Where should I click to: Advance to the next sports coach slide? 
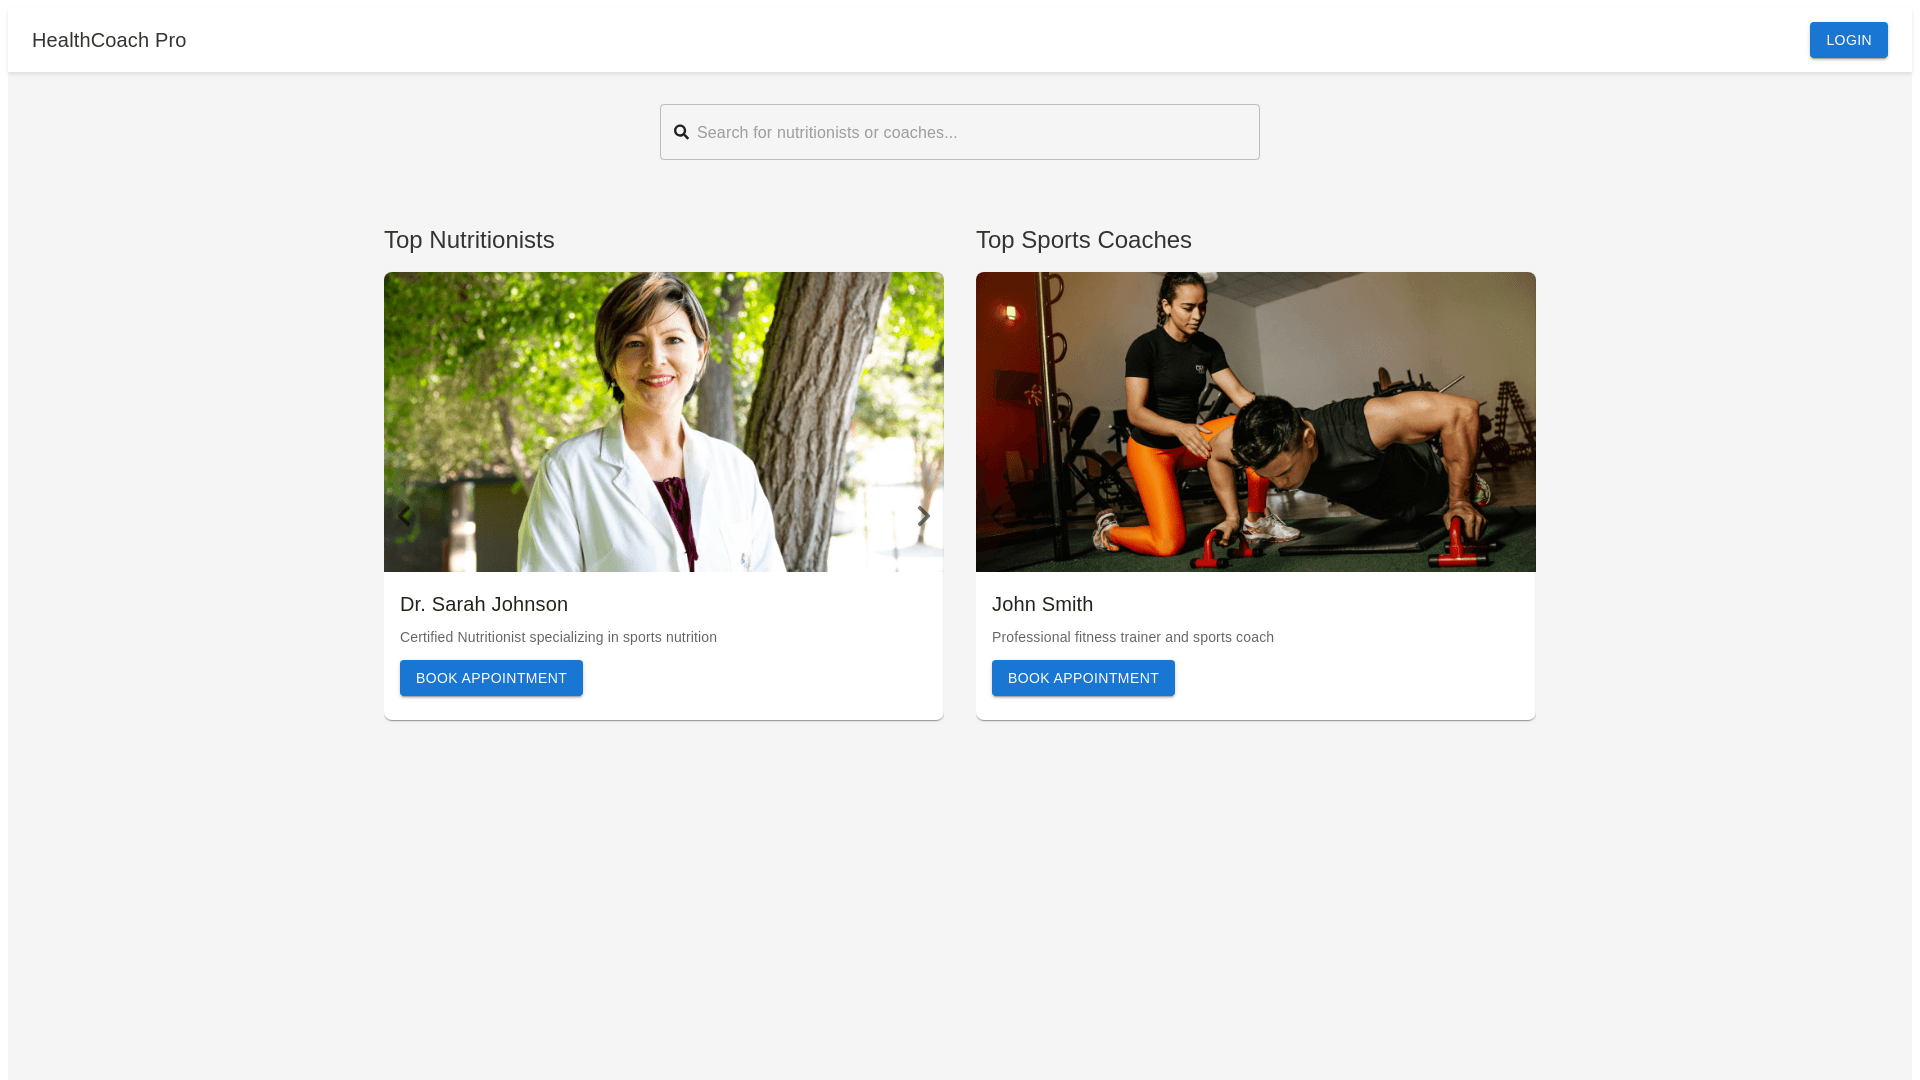coord(1516,516)
